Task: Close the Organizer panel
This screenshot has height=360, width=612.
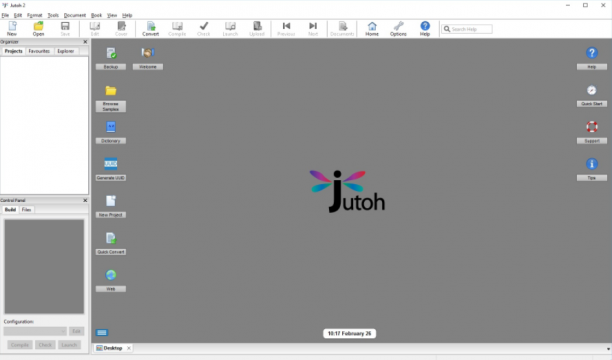Action: [x=85, y=42]
